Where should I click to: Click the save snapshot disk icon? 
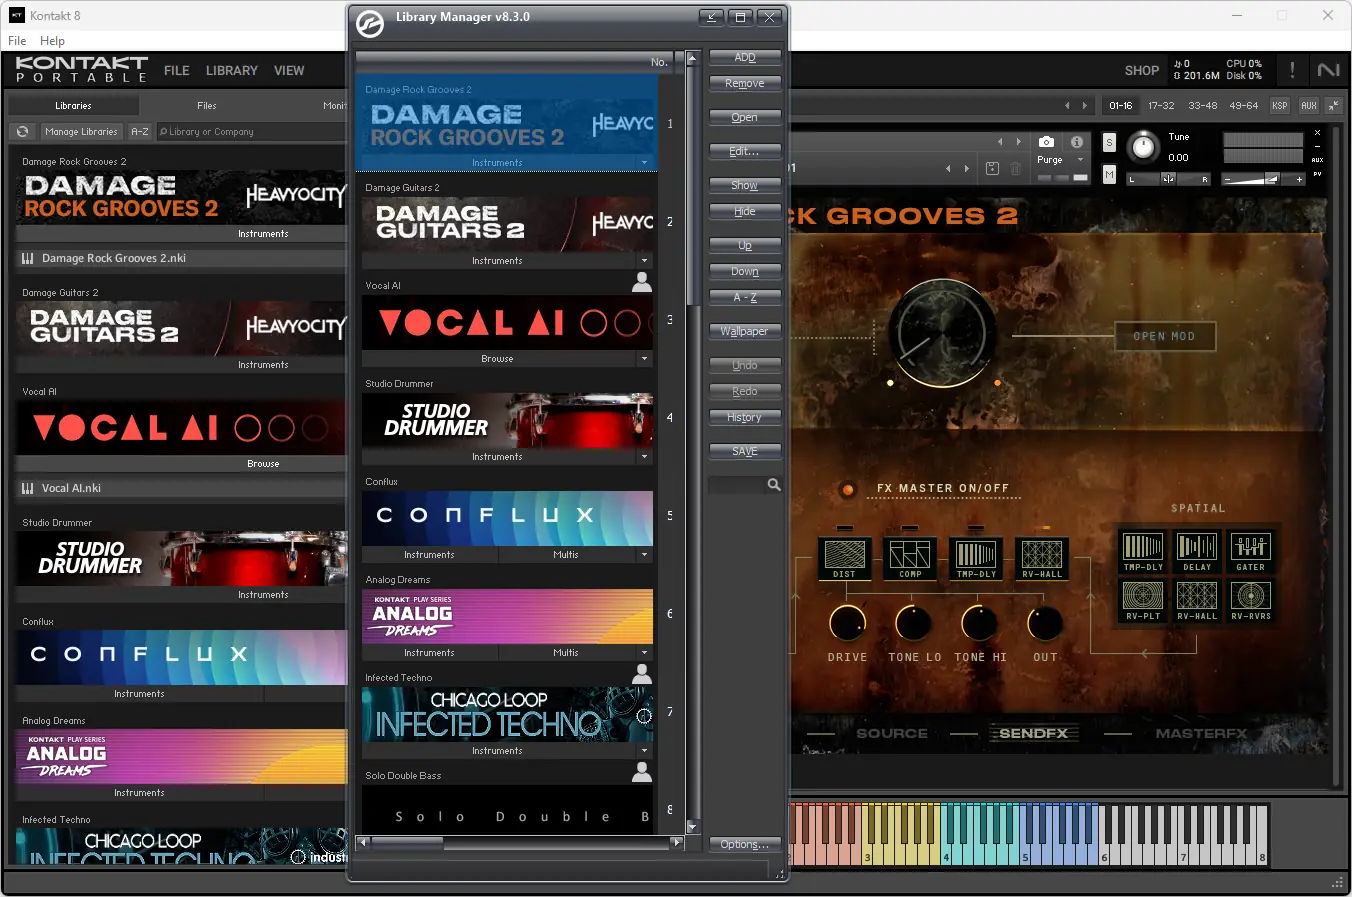point(992,169)
